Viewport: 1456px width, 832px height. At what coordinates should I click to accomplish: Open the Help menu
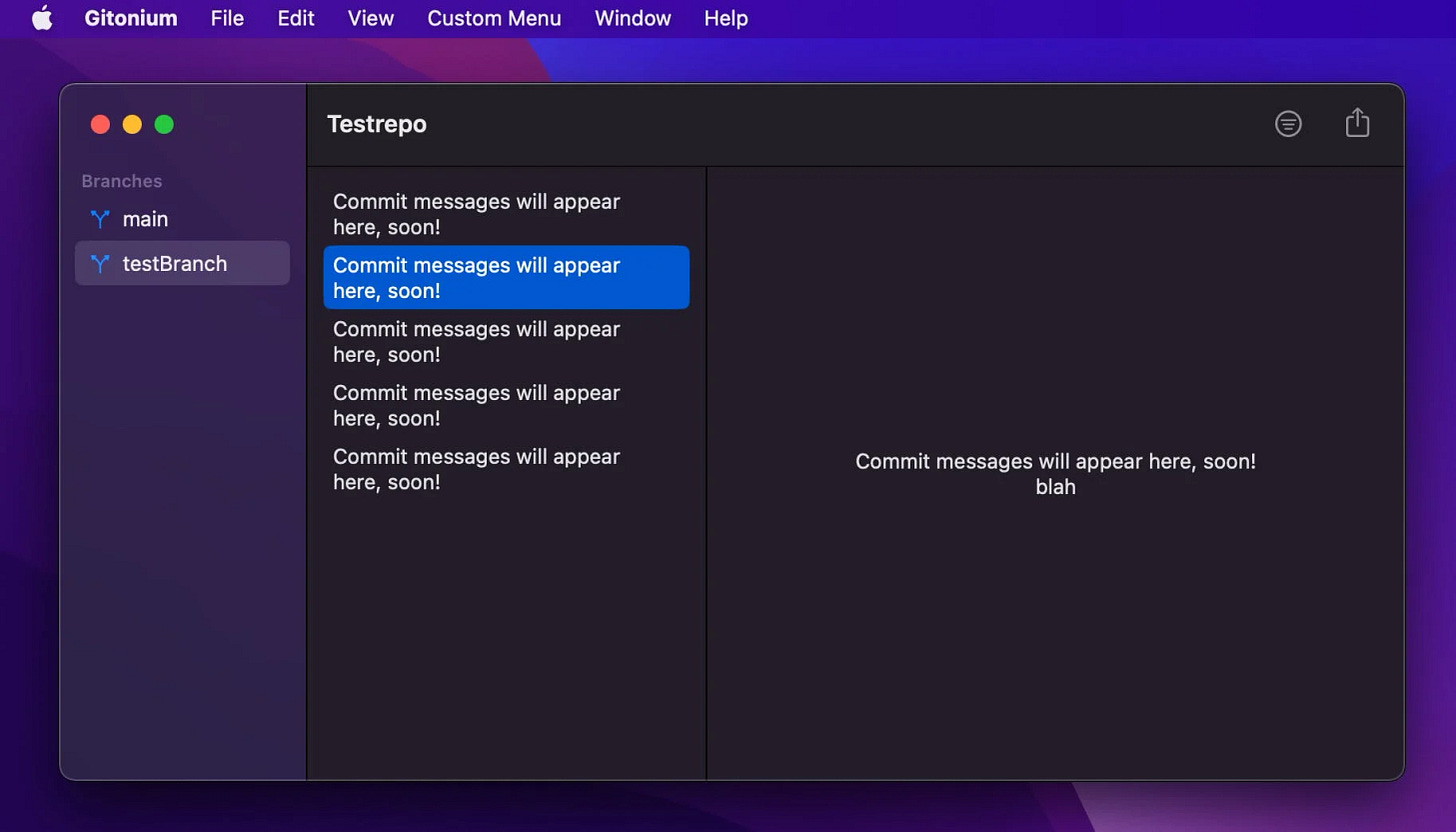726,18
